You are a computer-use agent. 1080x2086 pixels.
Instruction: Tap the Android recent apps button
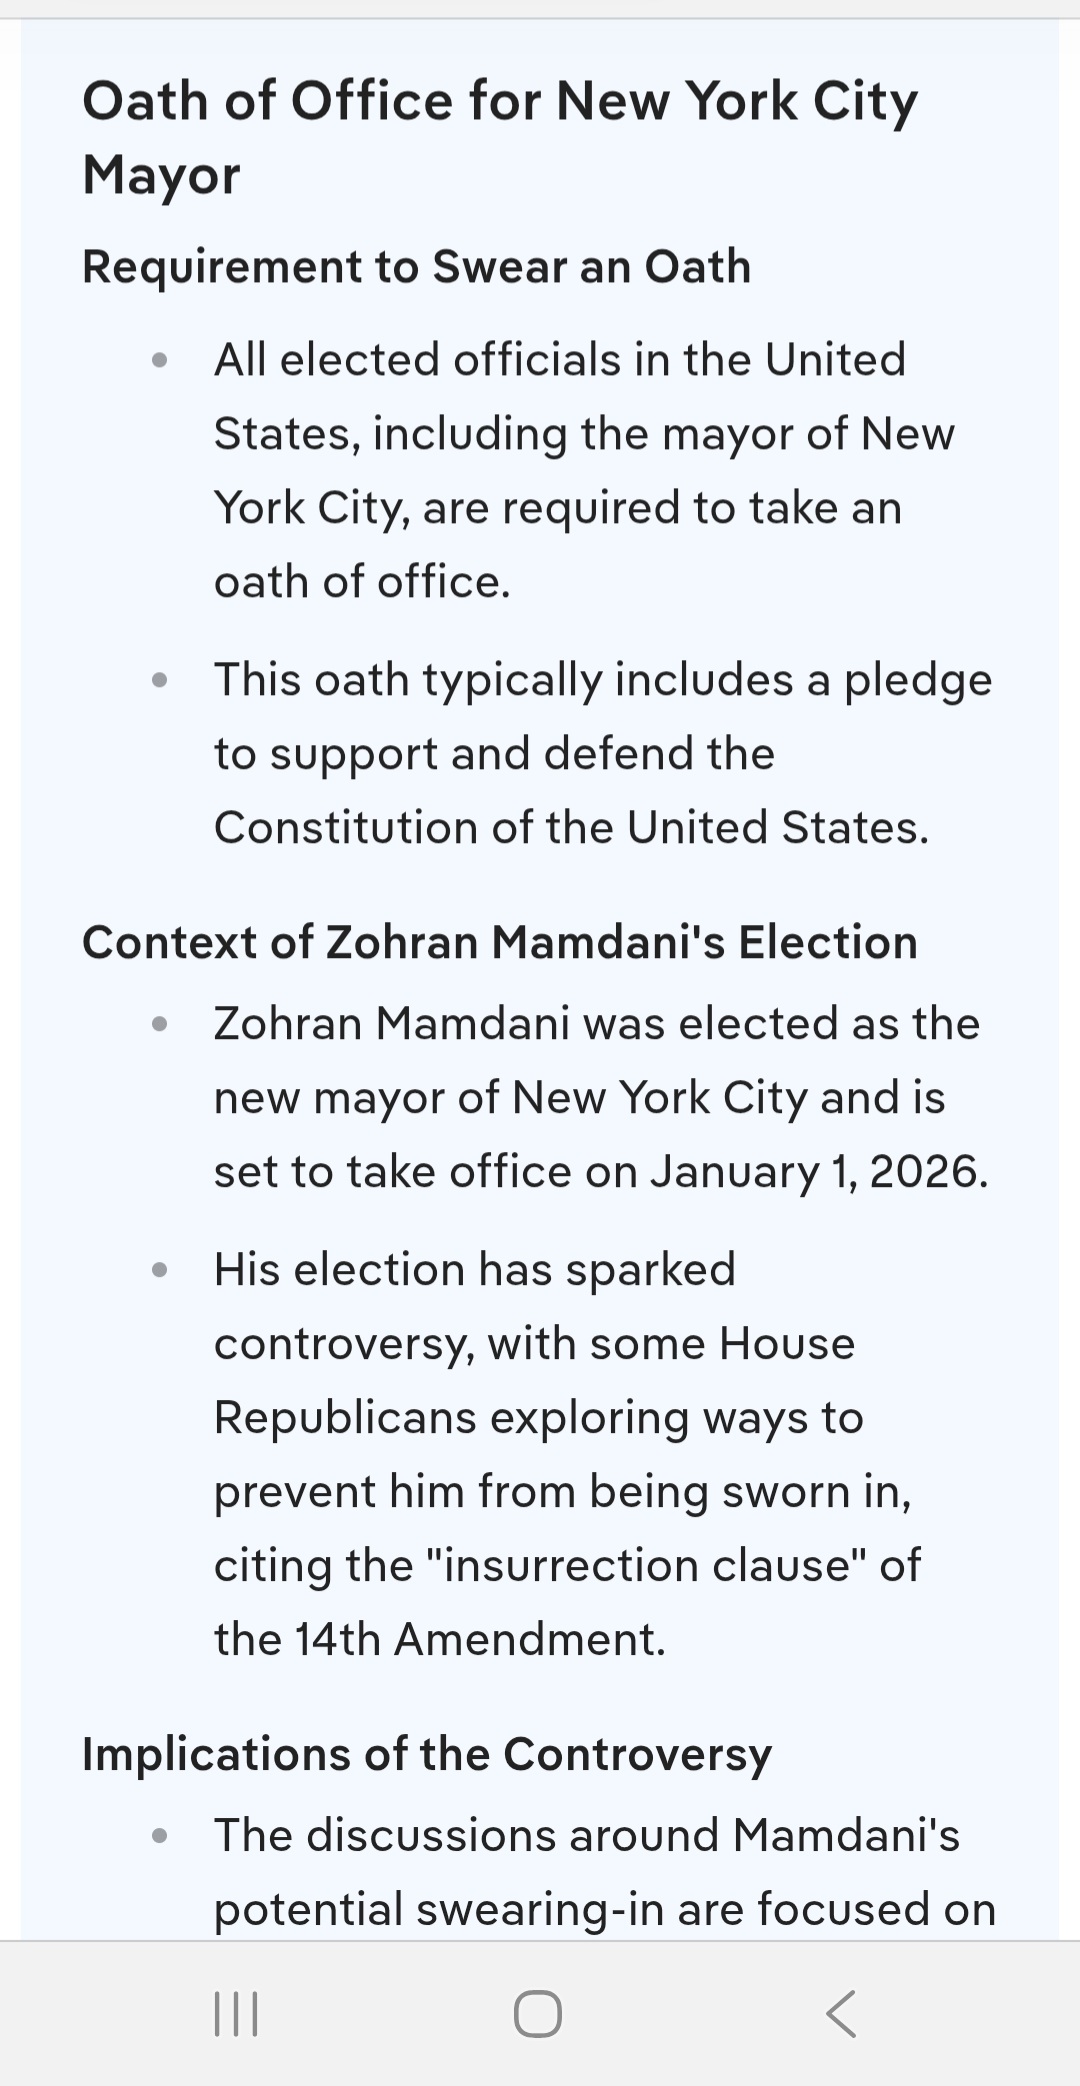(x=236, y=2013)
